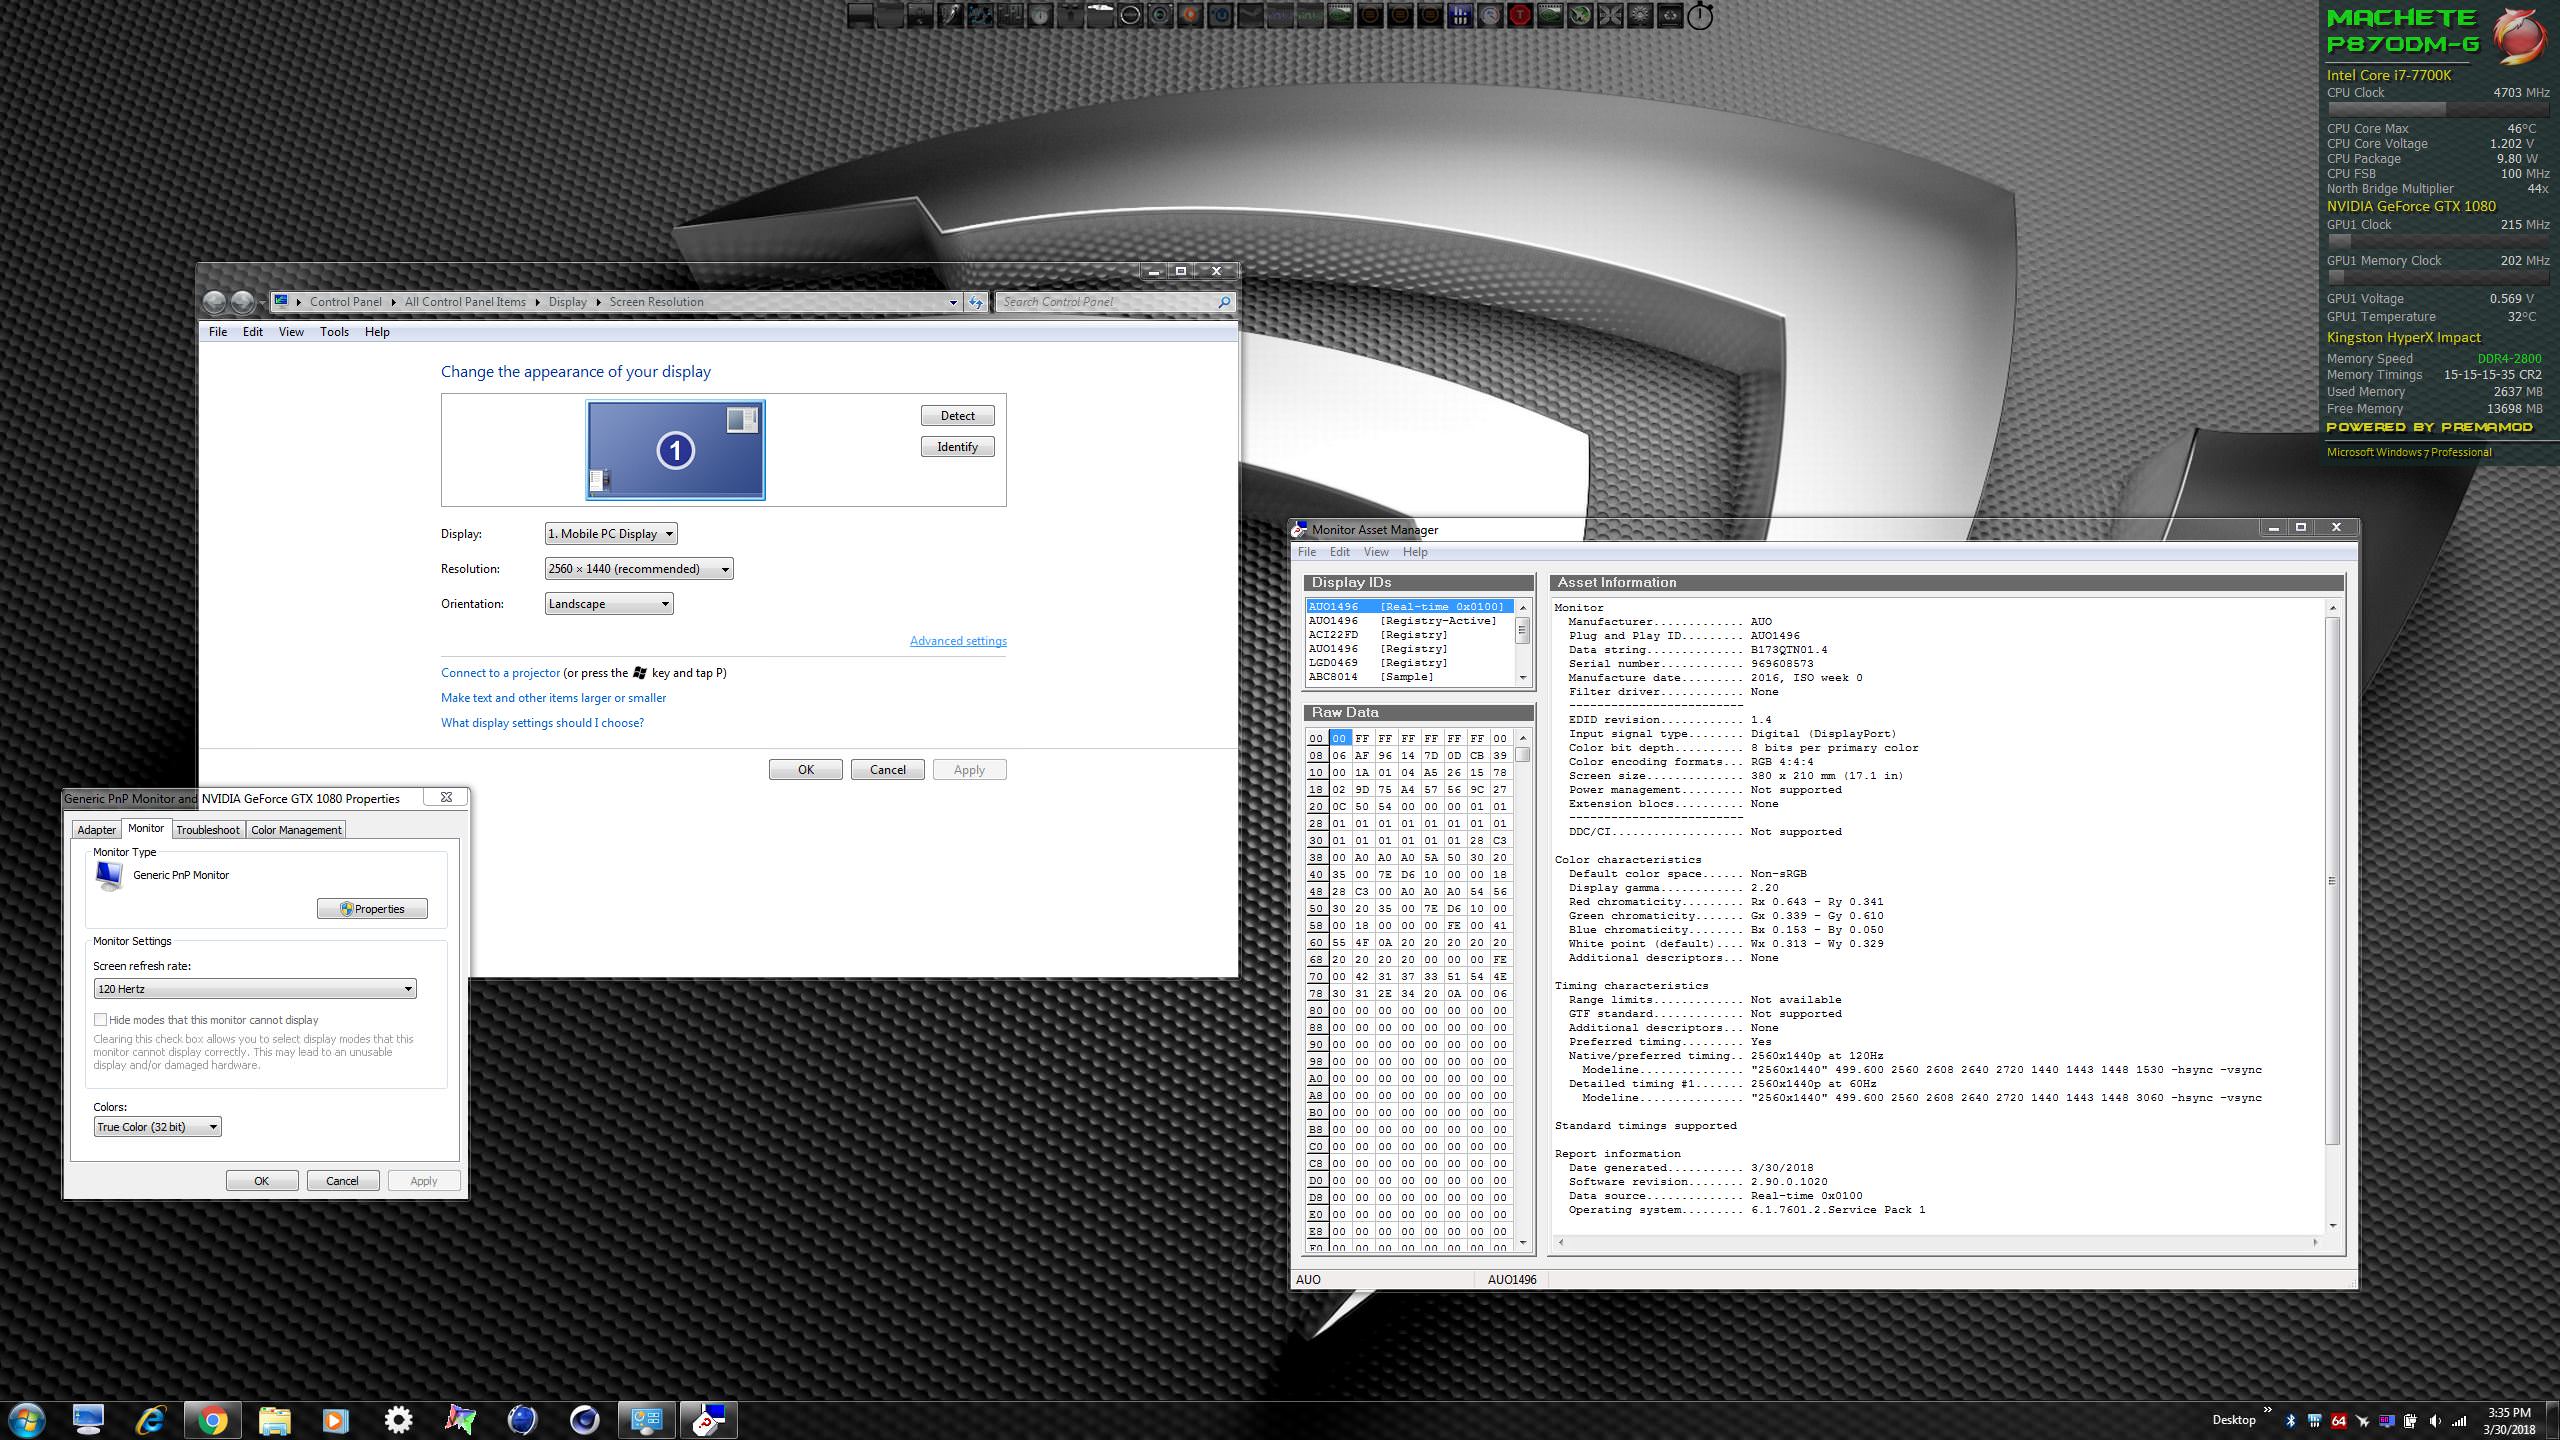This screenshot has height=1440, width=2560.
Task: Click the Identify button
Action: pos(958,447)
